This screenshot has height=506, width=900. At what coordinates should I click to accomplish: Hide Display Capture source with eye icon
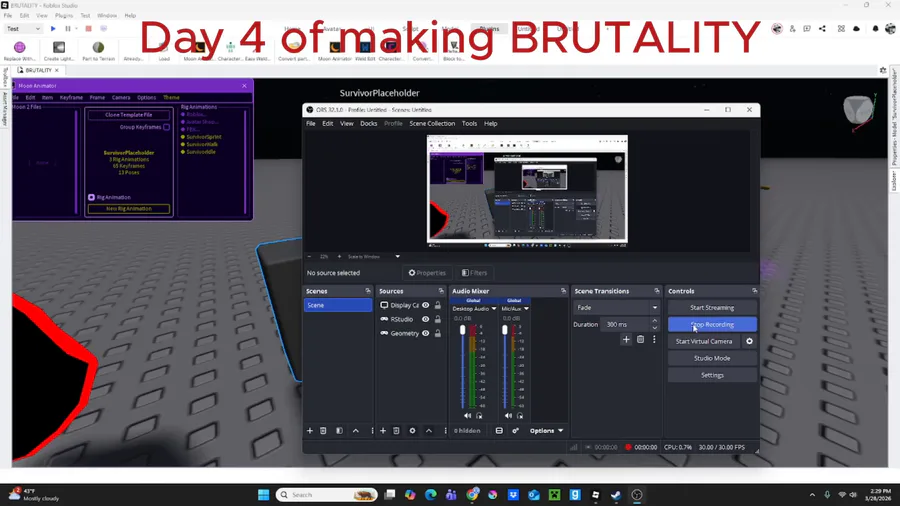[426, 305]
